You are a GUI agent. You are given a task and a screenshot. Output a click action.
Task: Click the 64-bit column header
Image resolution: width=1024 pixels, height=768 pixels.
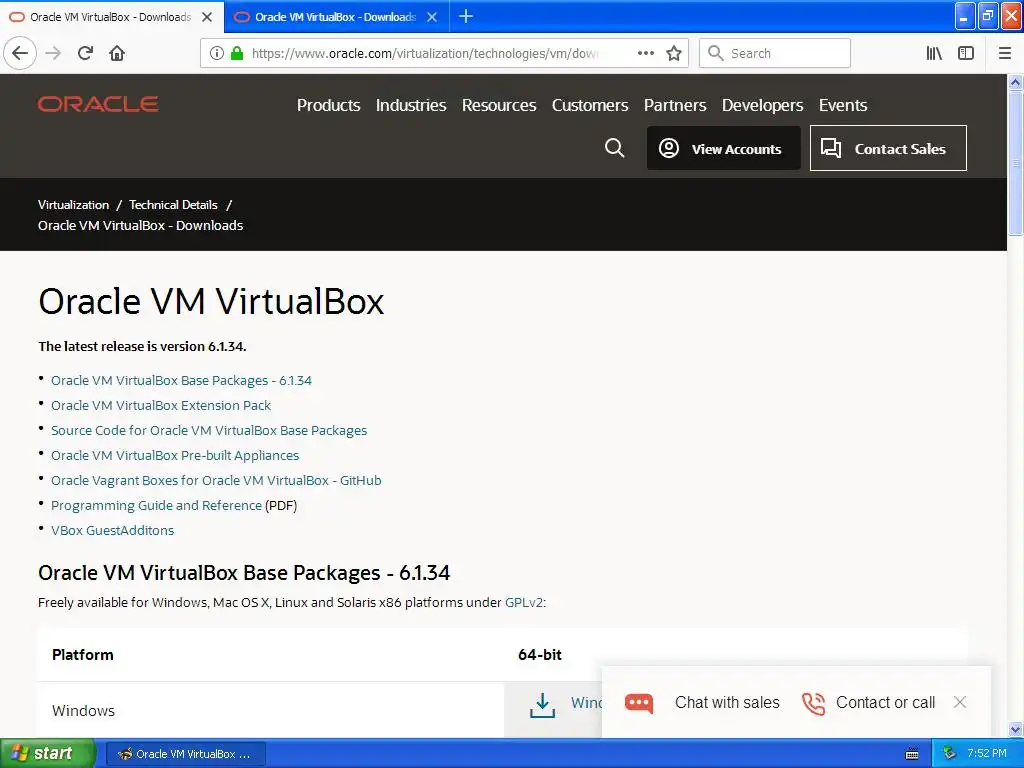coord(539,654)
